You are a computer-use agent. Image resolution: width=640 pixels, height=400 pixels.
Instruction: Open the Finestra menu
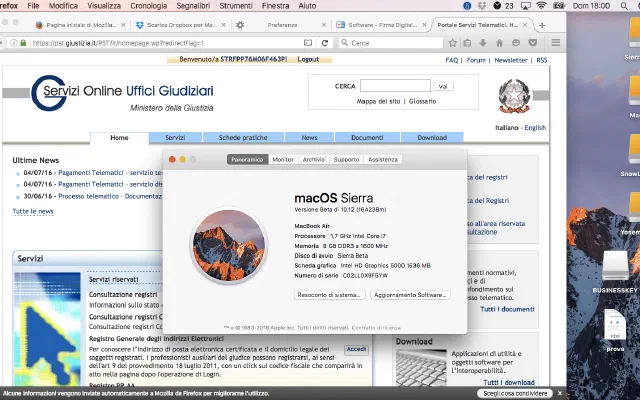click(275, 6)
